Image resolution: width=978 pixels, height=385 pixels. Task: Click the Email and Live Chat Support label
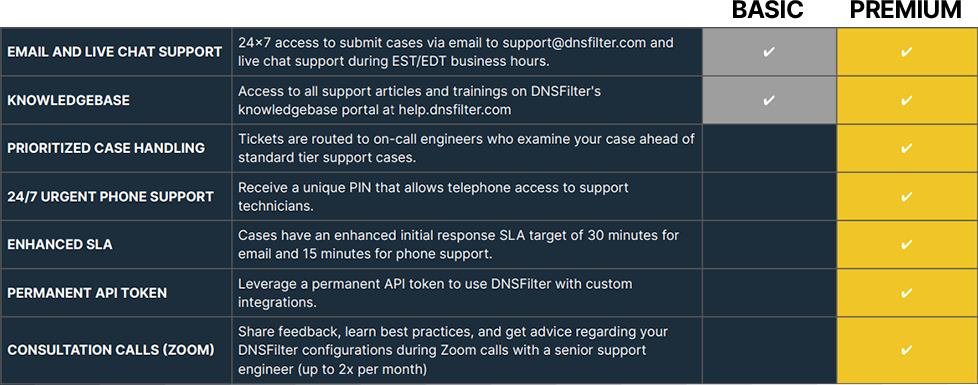coord(115,52)
